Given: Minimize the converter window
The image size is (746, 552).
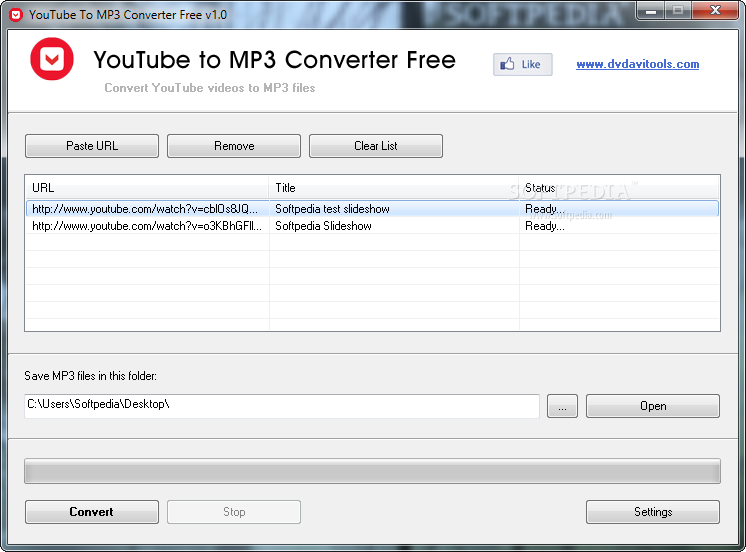Looking at the screenshot, I should click(651, 10).
